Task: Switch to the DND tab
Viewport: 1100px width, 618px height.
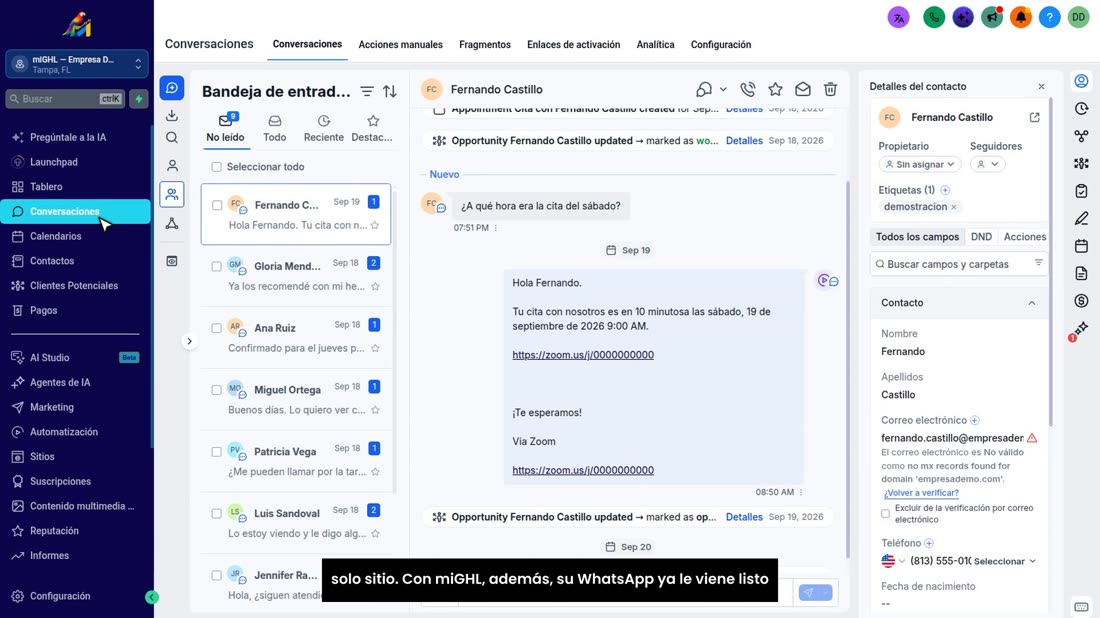Action: coord(981,237)
